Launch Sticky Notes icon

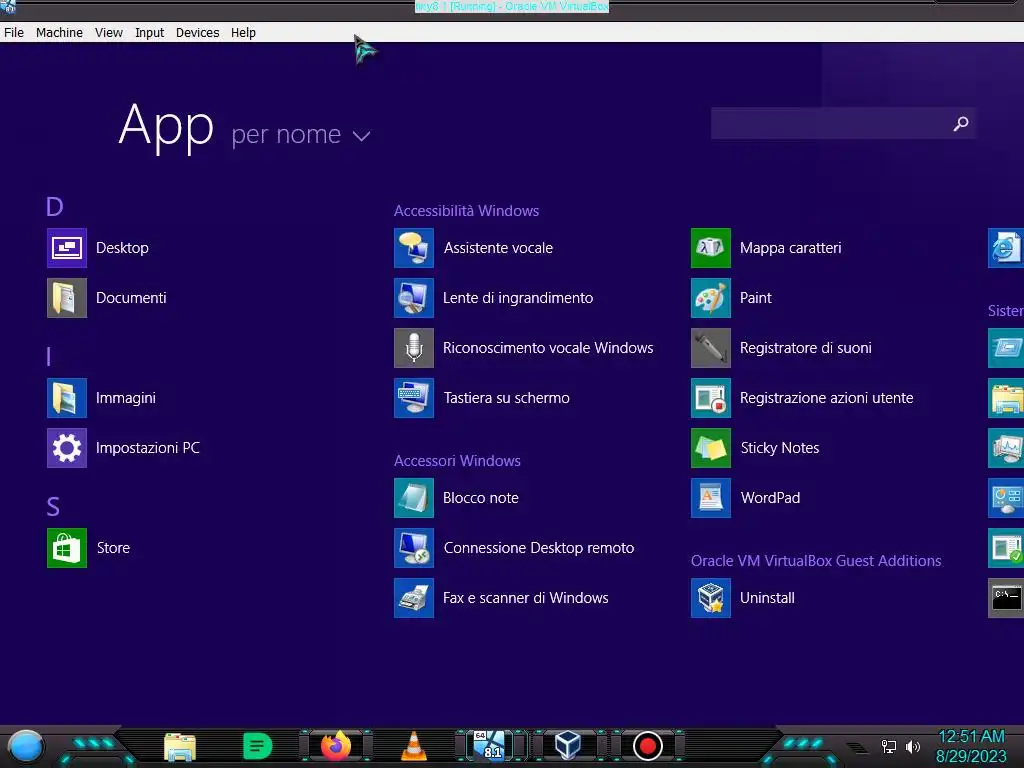(711, 448)
